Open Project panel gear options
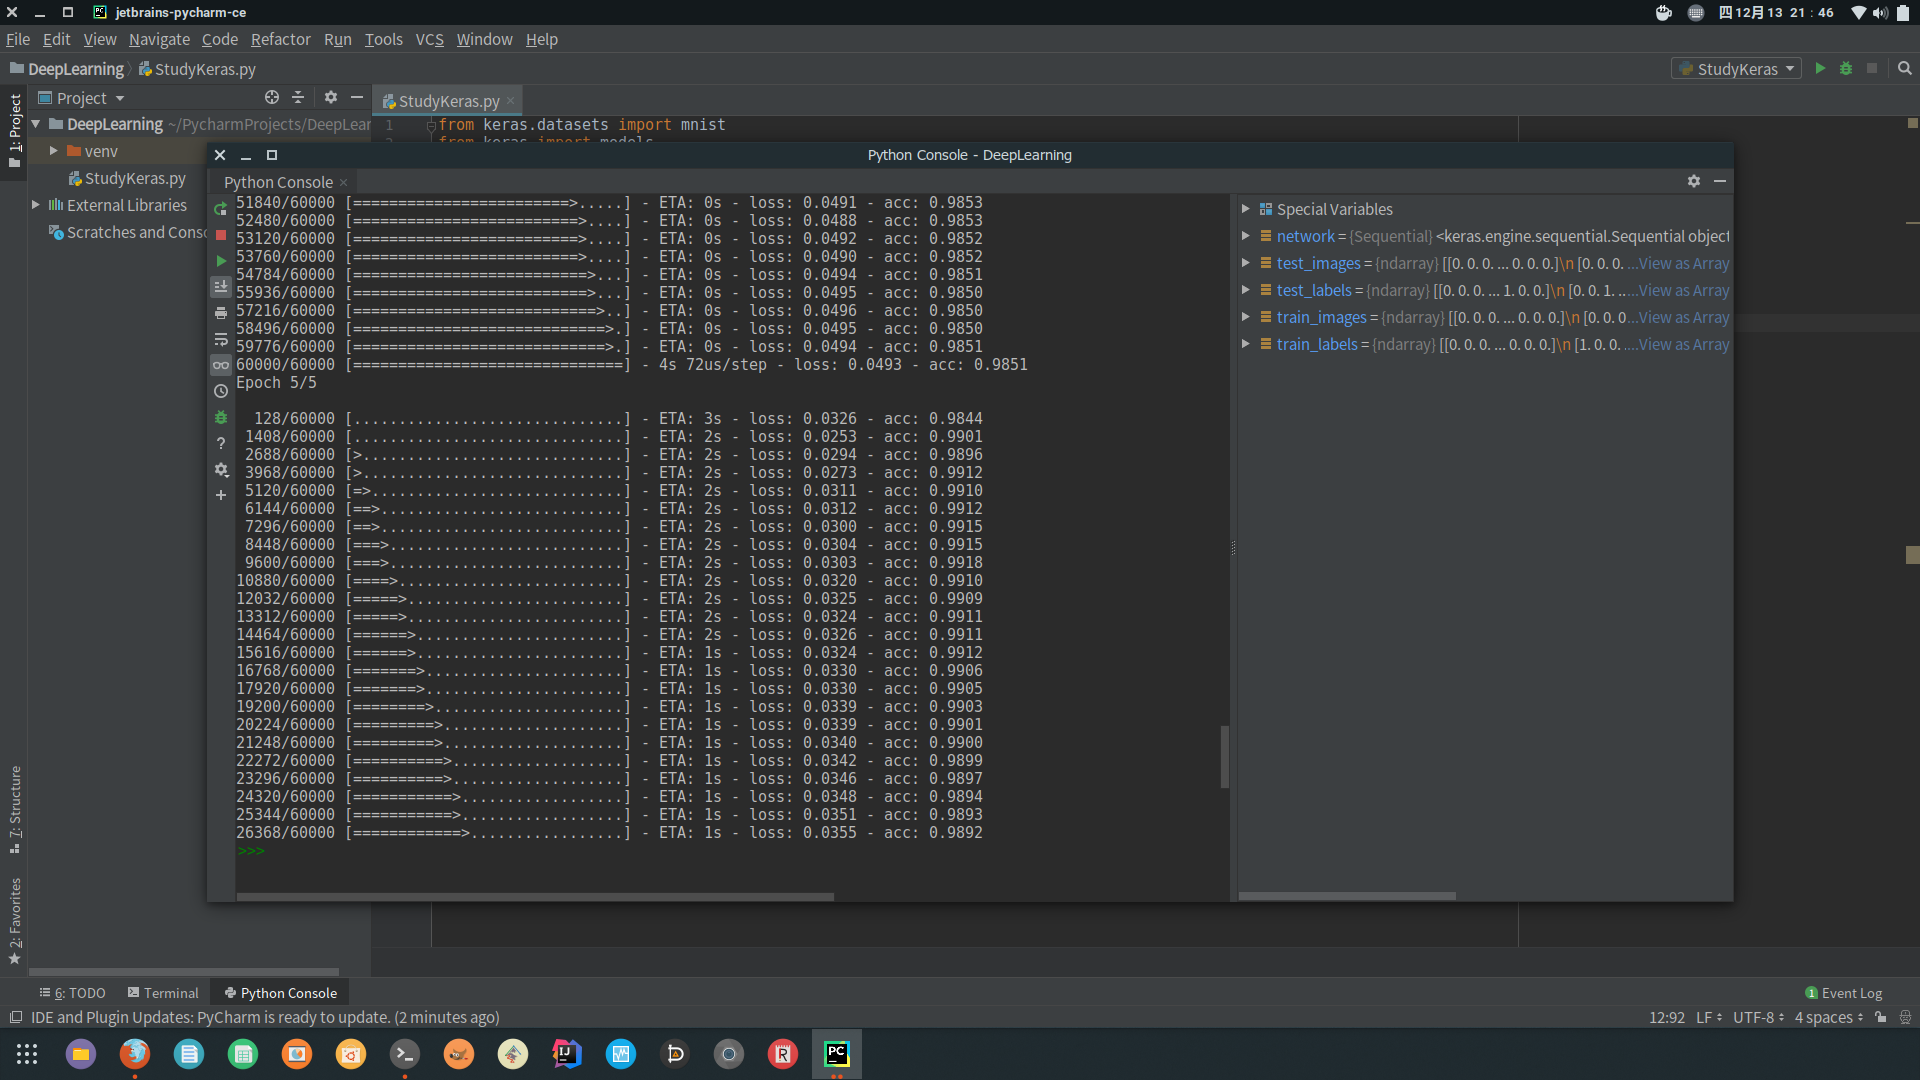The image size is (1920, 1080). tap(331, 97)
